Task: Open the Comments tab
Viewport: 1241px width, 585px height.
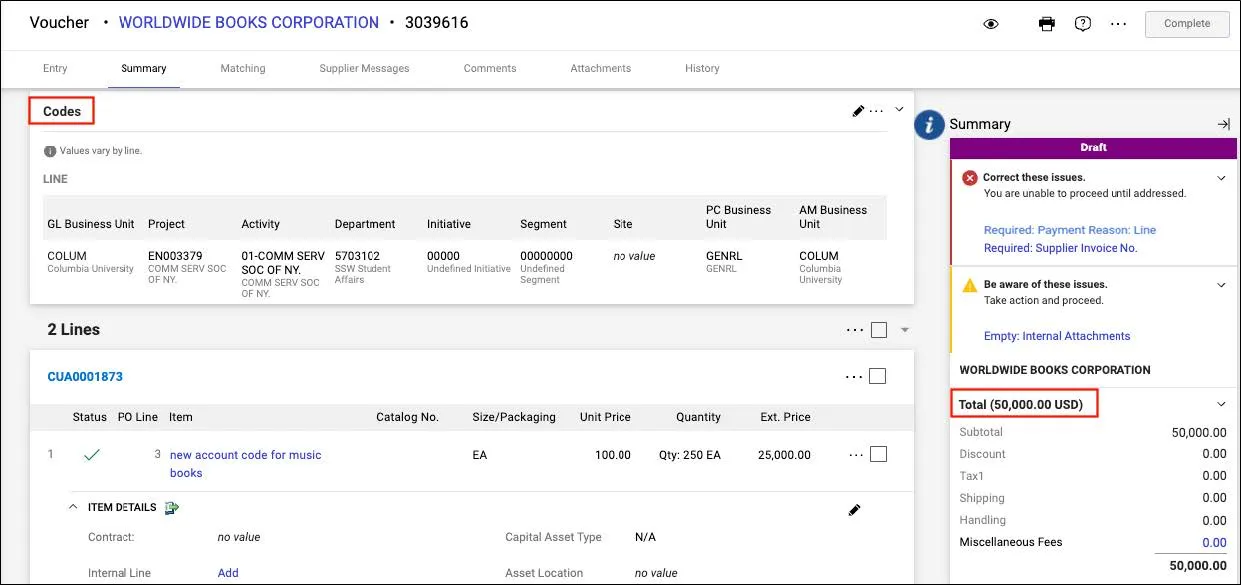Action: pyautogui.click(x=490, y=68)
